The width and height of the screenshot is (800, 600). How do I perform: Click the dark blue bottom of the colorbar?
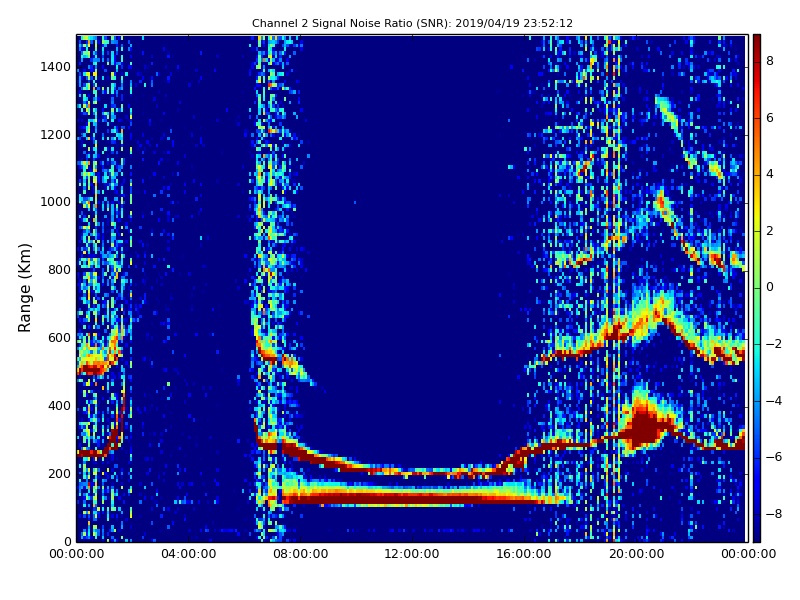(757, 531)
